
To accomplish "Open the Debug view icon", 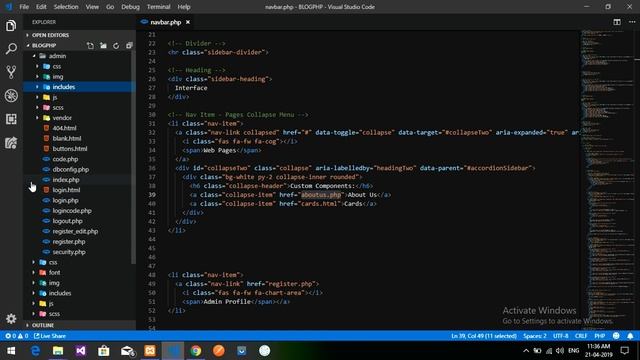I will click(11, 96).
